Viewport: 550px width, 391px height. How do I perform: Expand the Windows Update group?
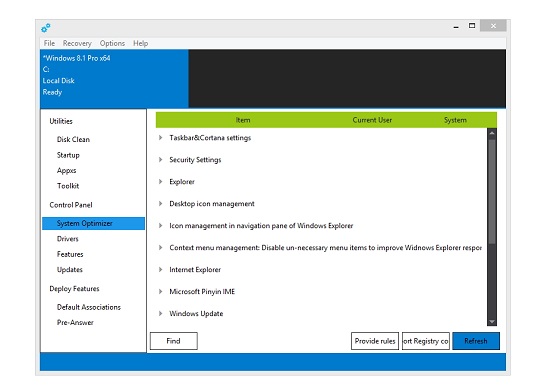160,314
